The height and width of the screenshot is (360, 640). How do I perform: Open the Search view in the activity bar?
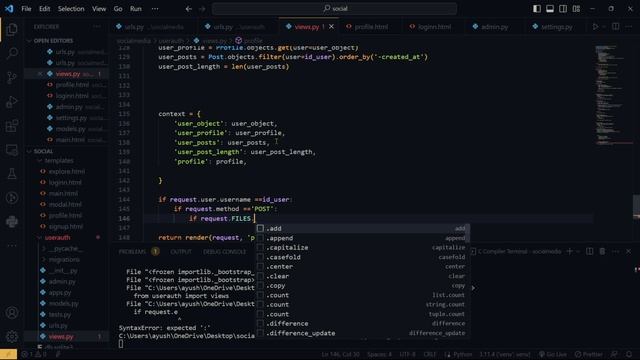pos(12,53)
